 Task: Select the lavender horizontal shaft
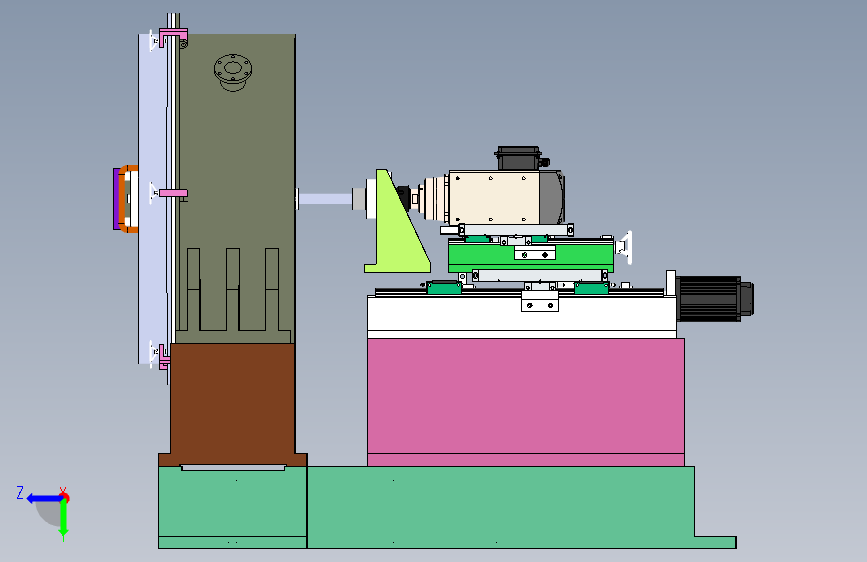(325, 199)
